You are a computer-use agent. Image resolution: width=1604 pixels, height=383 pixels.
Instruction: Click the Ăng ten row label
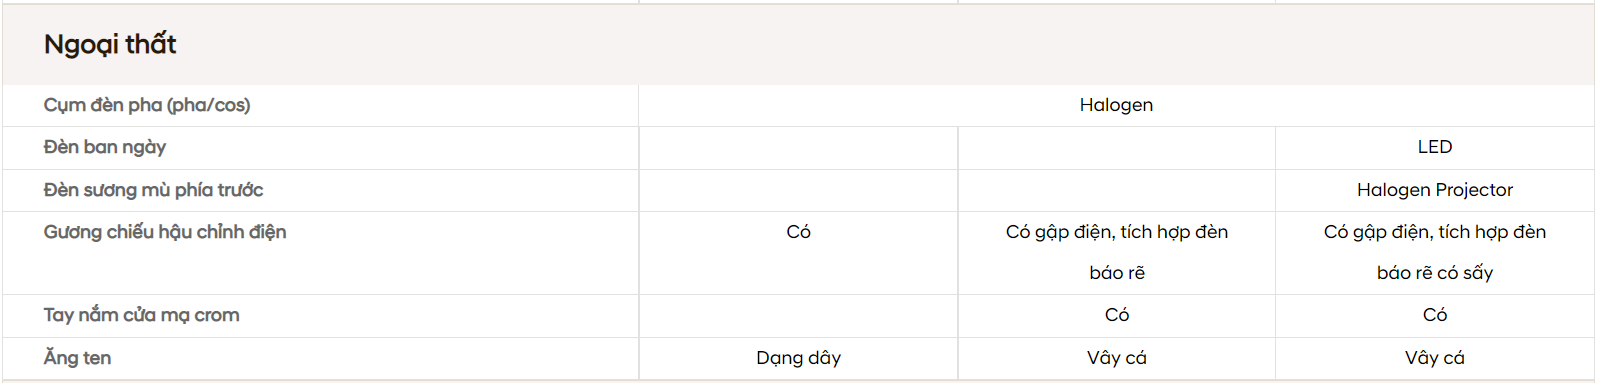coord(77,358)
